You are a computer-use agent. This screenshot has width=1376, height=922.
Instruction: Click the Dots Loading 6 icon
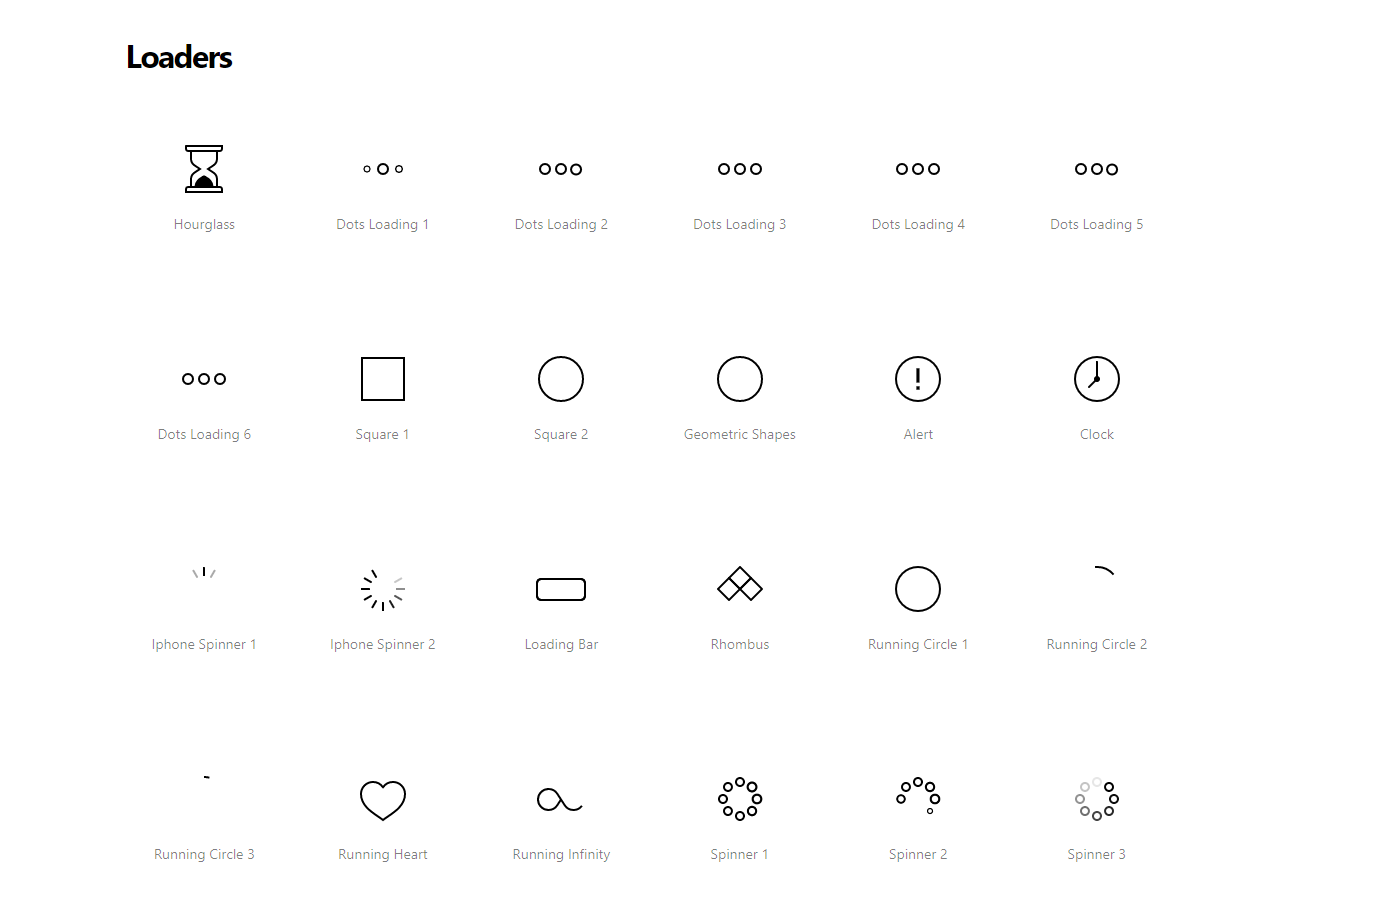tap(204, 379)
